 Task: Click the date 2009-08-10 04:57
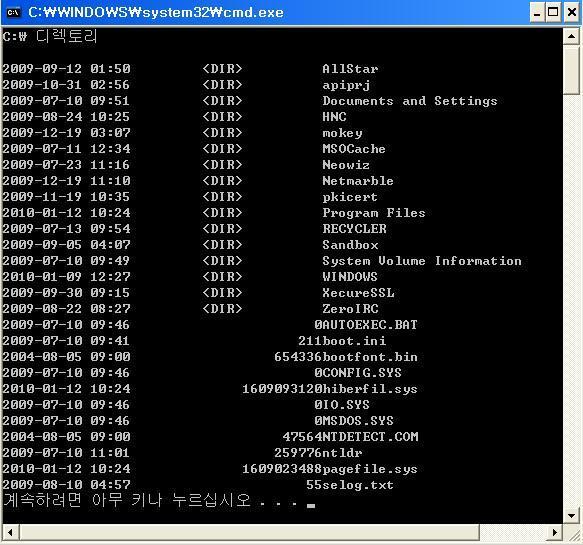point(66,484)
